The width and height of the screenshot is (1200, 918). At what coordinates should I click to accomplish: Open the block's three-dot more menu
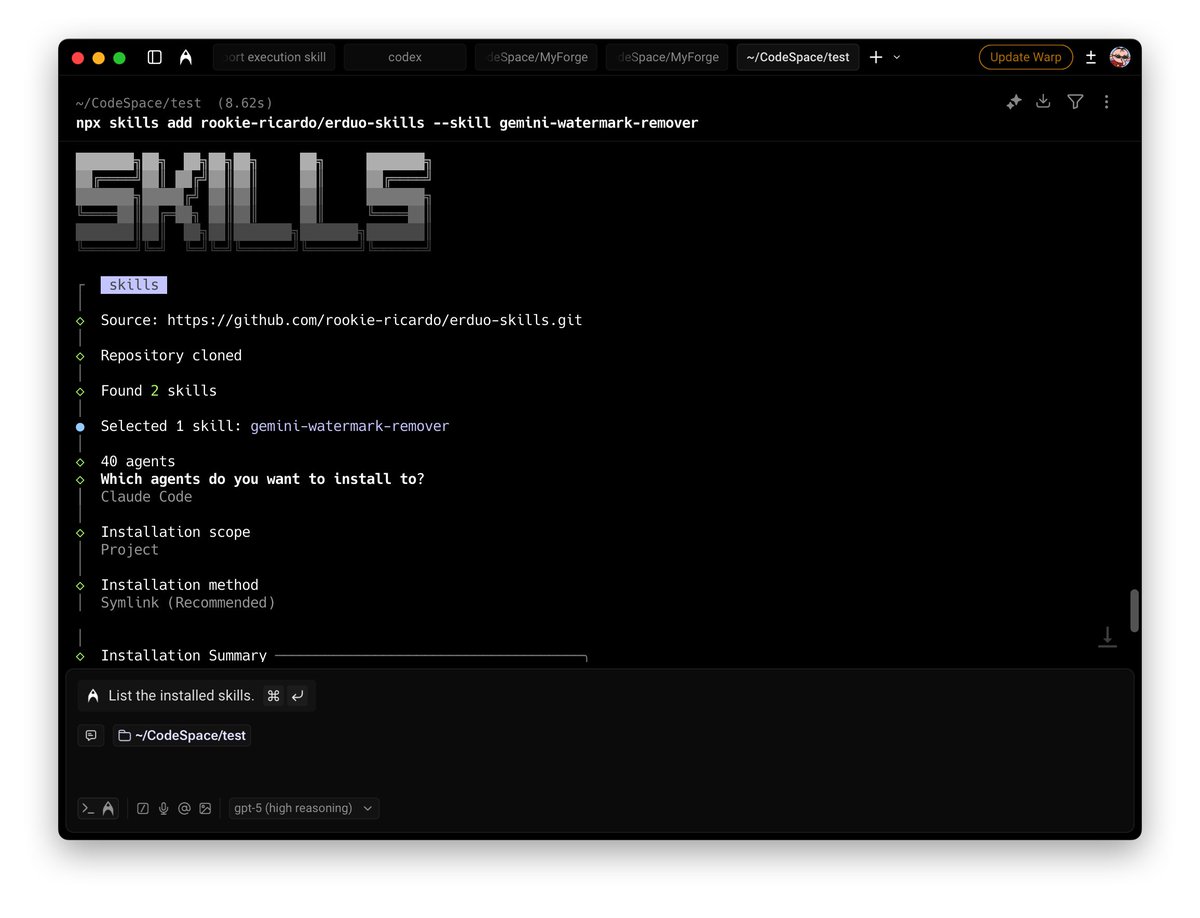click(x=1106, y=102)
